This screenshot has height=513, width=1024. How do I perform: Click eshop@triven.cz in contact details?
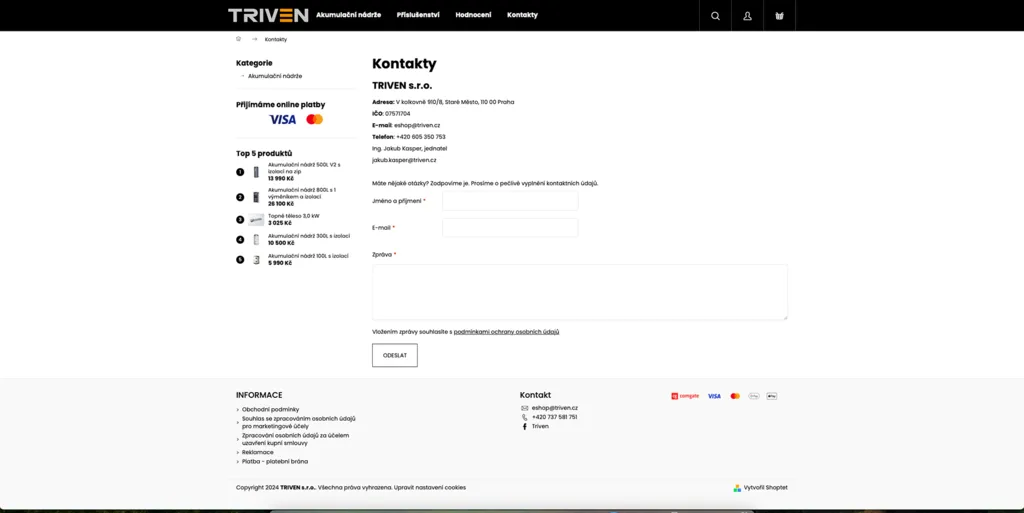click(x=417, y=125)
